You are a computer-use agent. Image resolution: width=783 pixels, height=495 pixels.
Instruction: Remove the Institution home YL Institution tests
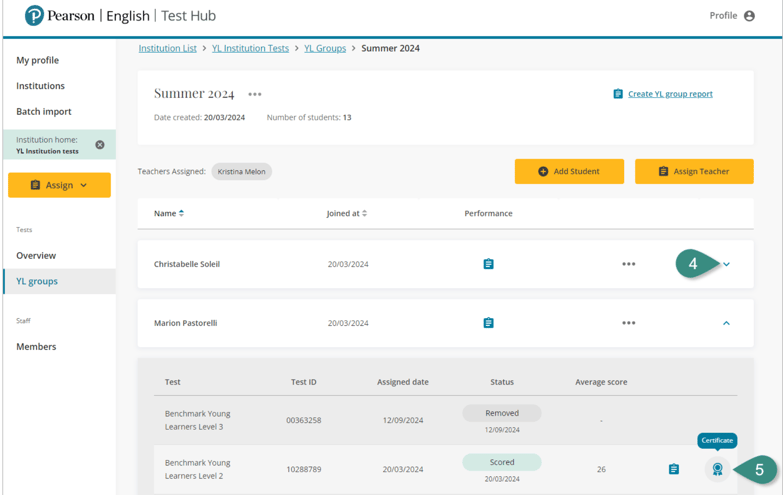click(x=100, y=145)
